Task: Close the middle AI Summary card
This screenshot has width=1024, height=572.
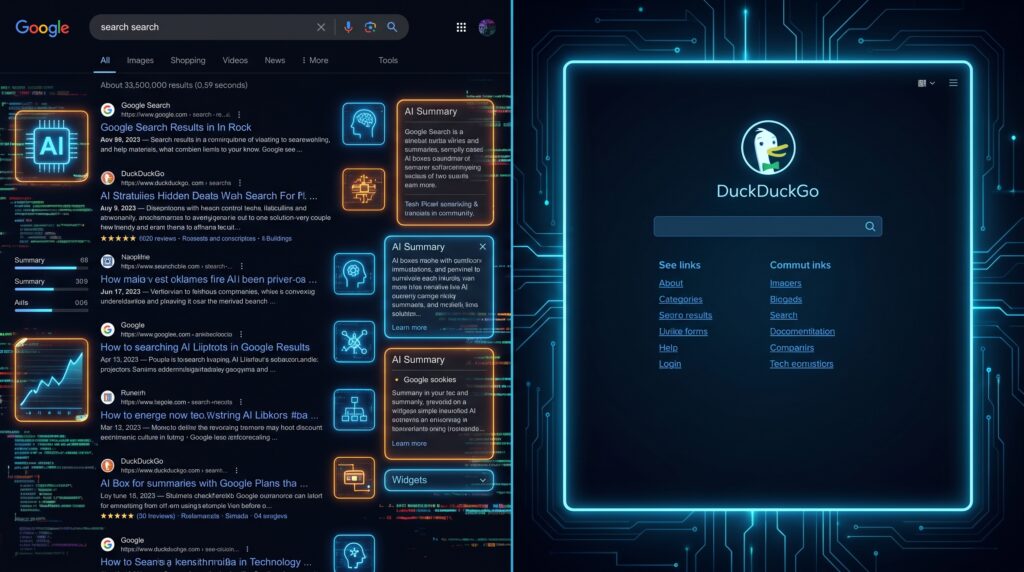Action: pos(483,246)
